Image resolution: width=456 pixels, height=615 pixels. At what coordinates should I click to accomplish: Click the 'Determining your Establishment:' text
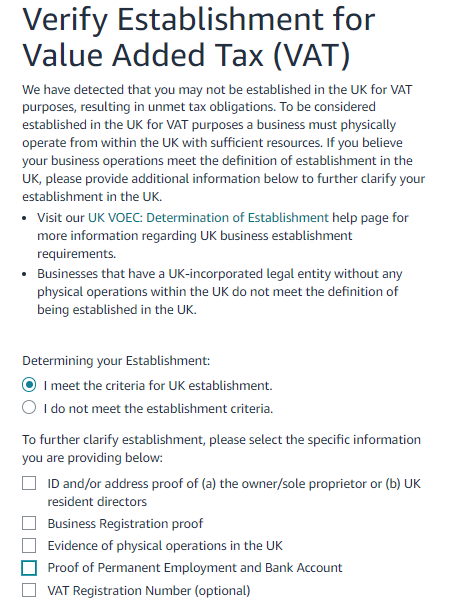(116, 361)
